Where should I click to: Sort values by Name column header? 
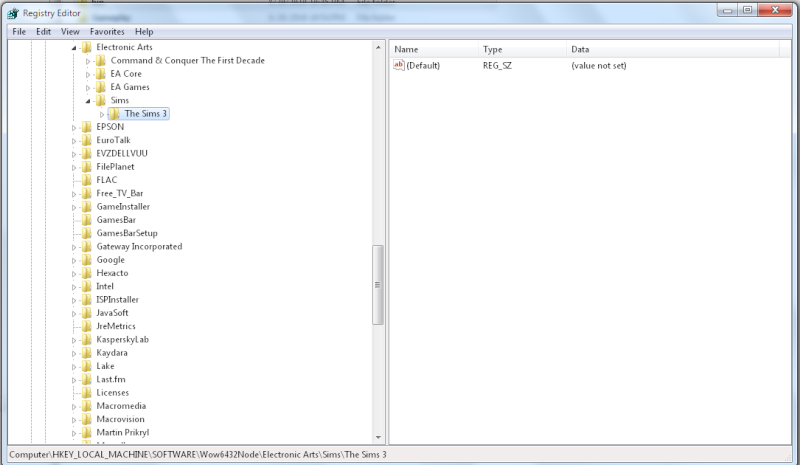[x=435, y=50]
